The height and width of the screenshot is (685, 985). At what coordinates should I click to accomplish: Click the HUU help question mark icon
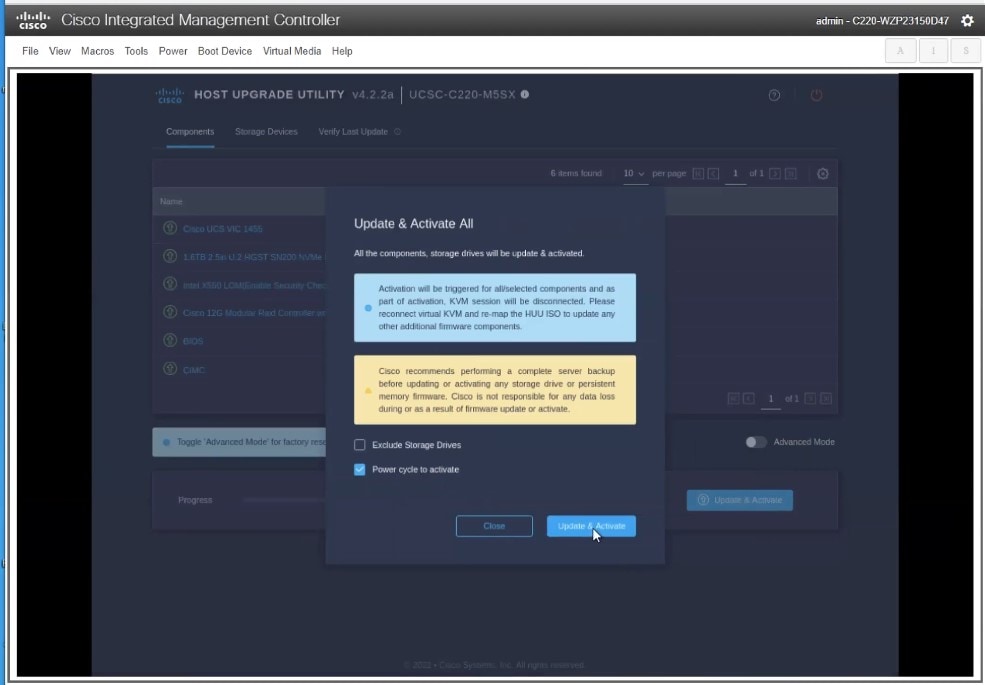(774, 95)
